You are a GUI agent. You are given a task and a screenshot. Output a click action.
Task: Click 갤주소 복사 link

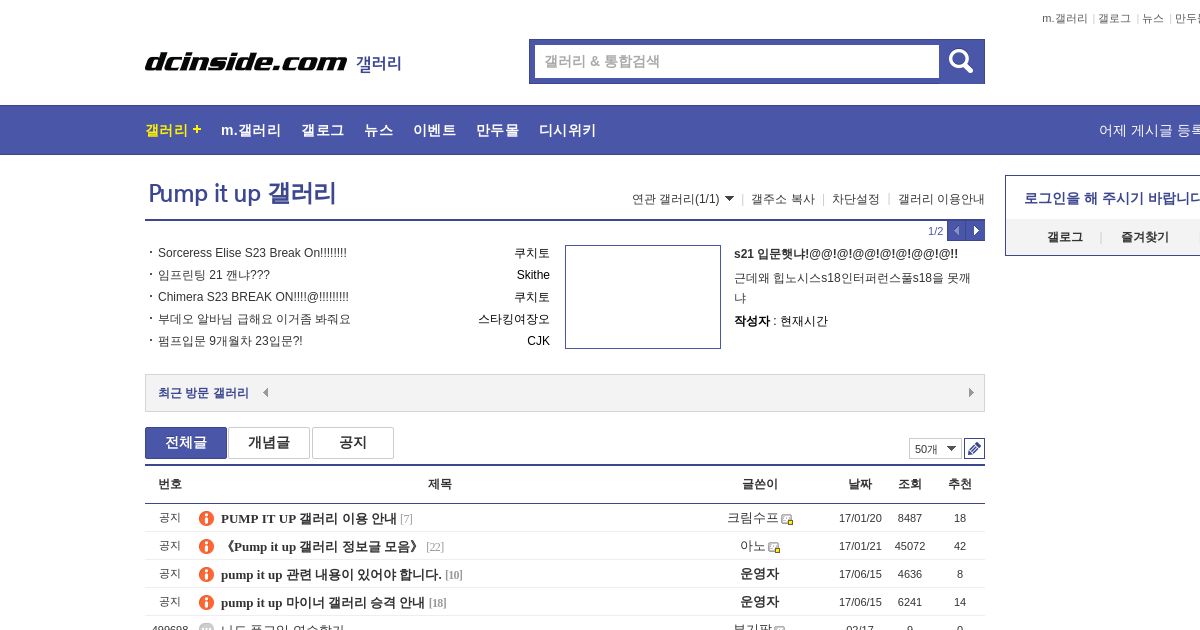pos(783,199)
